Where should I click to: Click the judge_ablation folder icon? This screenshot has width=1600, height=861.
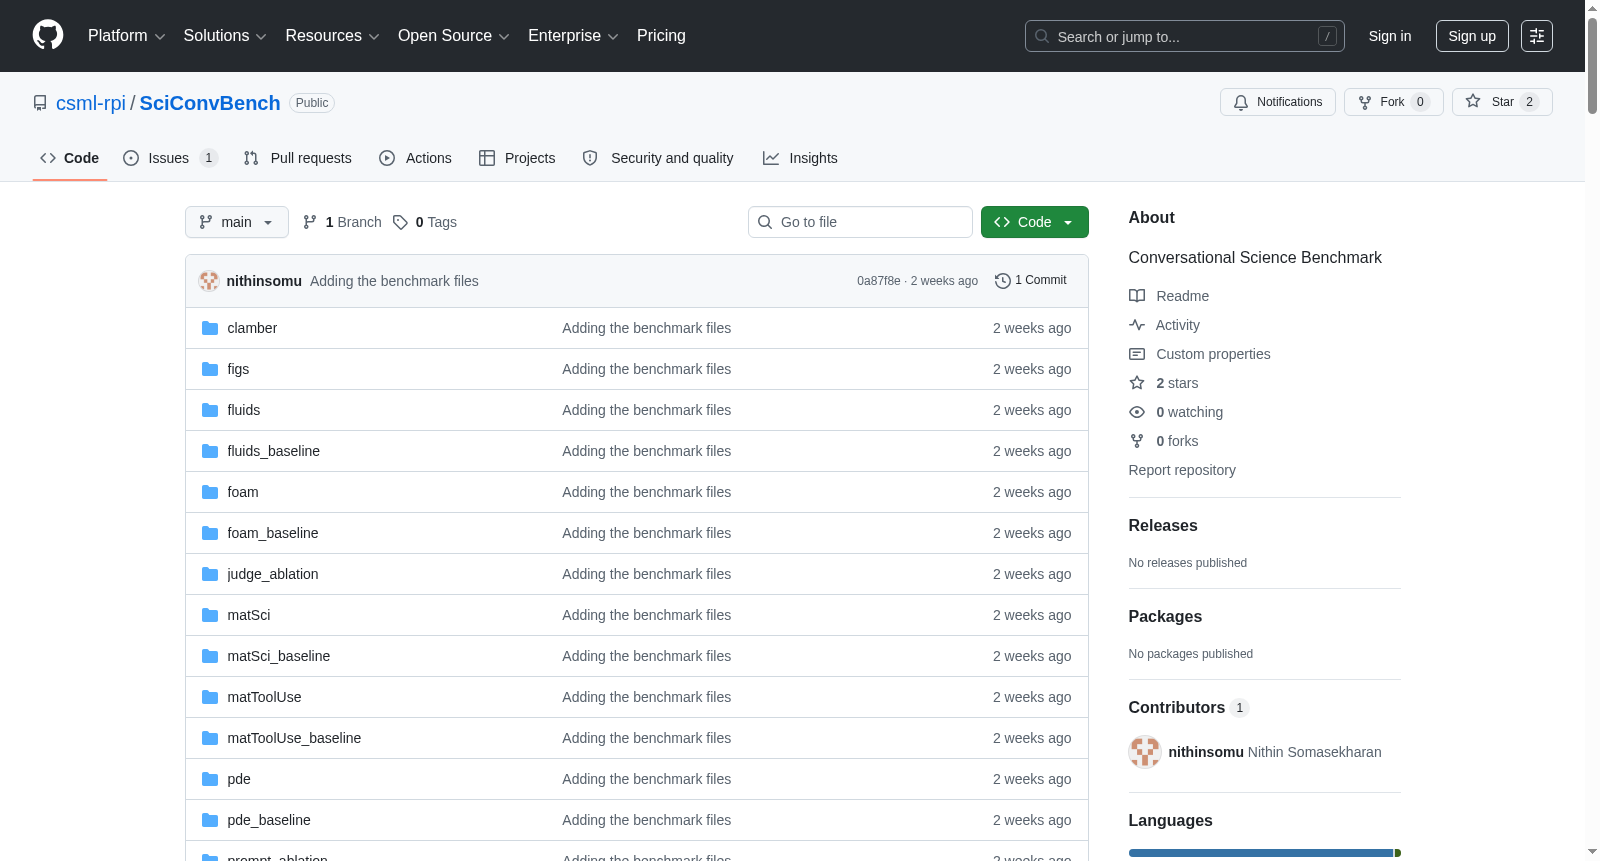[210, 574]
